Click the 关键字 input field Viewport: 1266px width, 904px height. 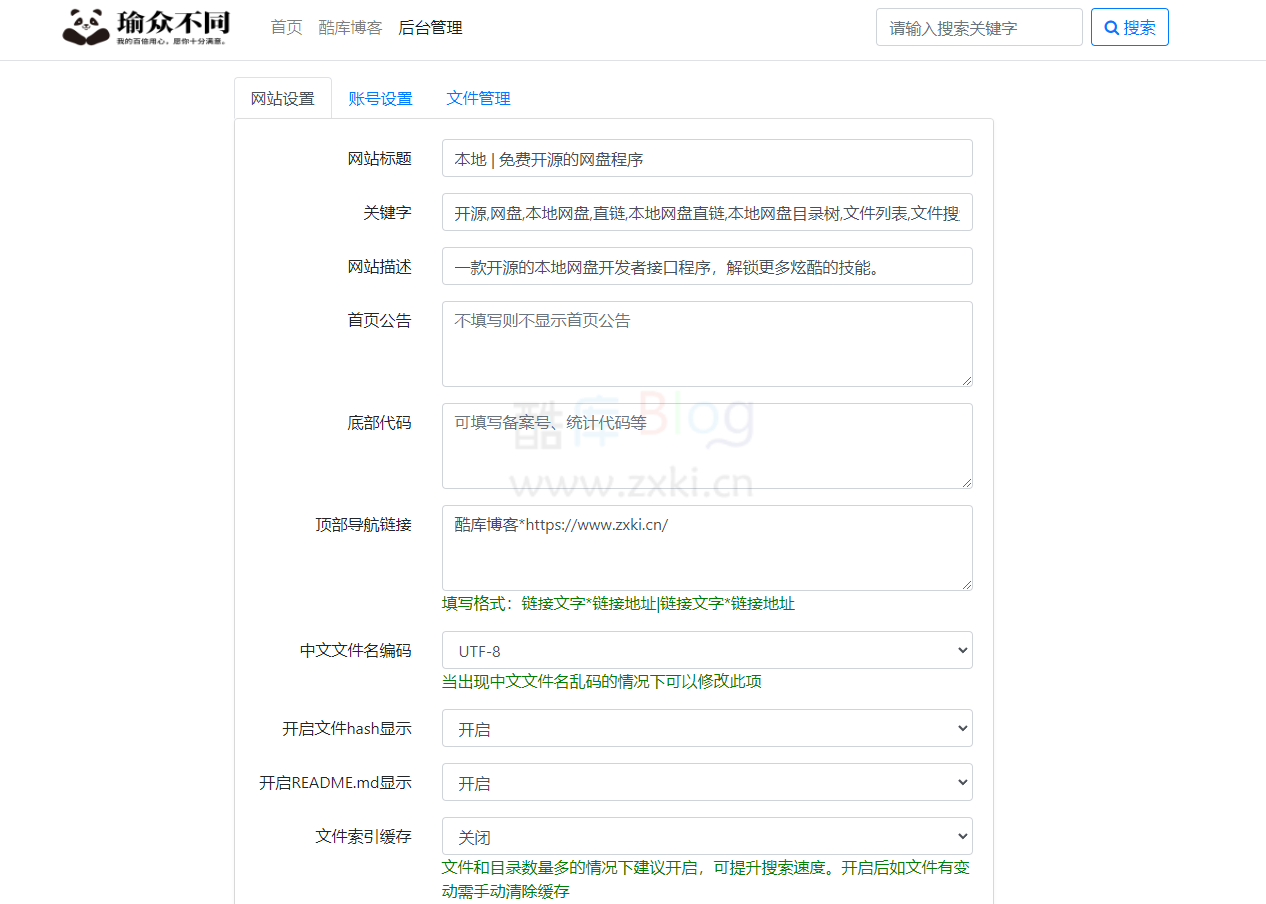tap(707, 212)
